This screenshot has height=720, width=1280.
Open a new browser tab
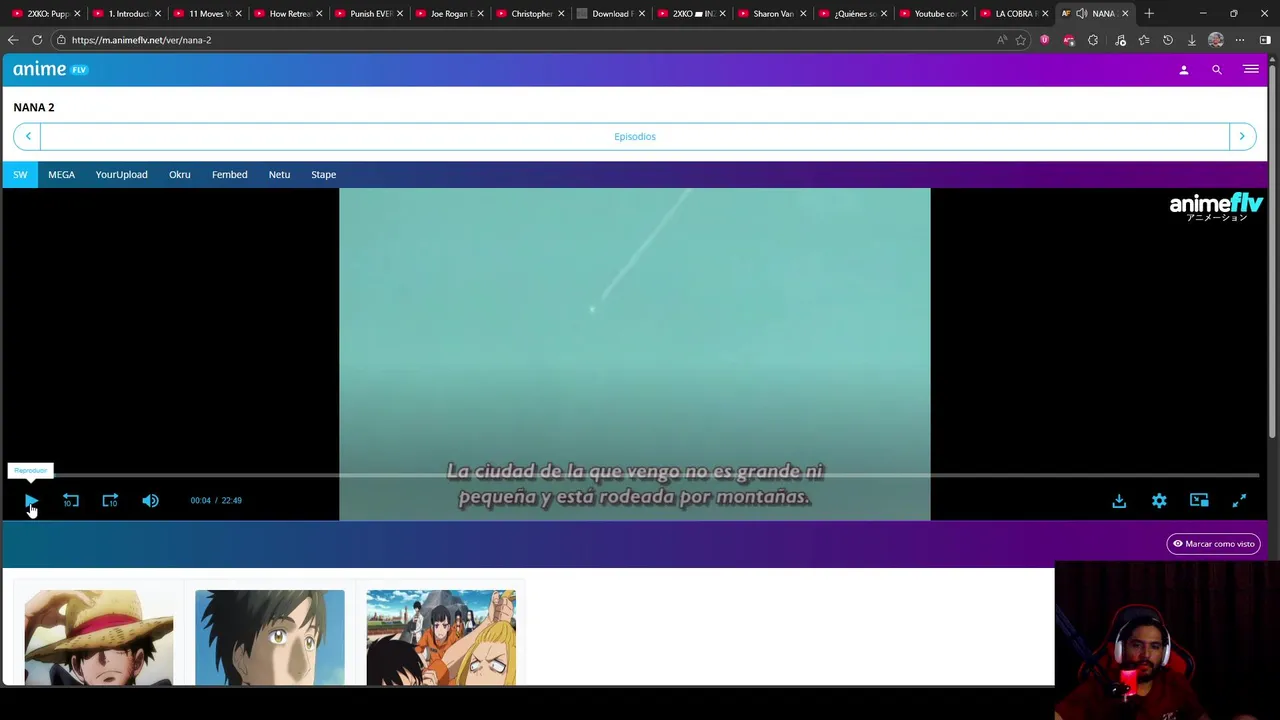point(1149,13)
